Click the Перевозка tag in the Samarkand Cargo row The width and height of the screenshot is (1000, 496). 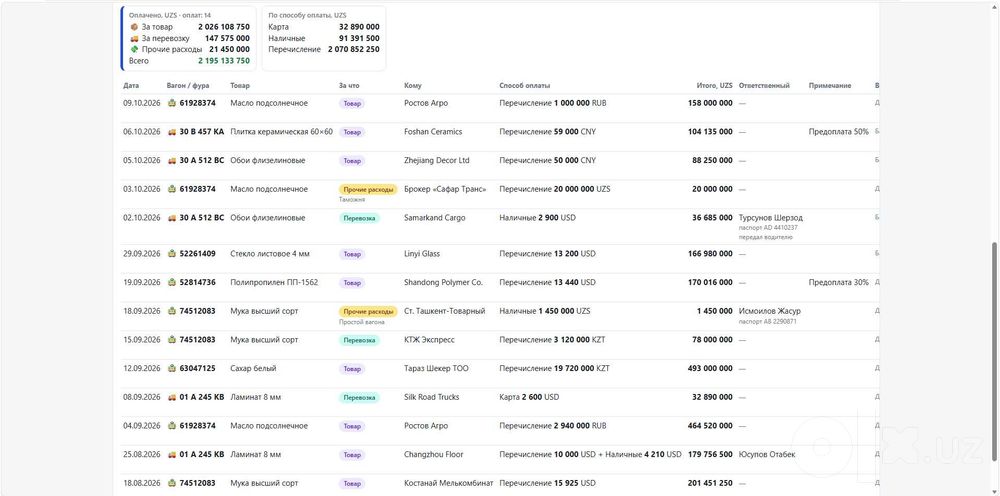point(359,218)
